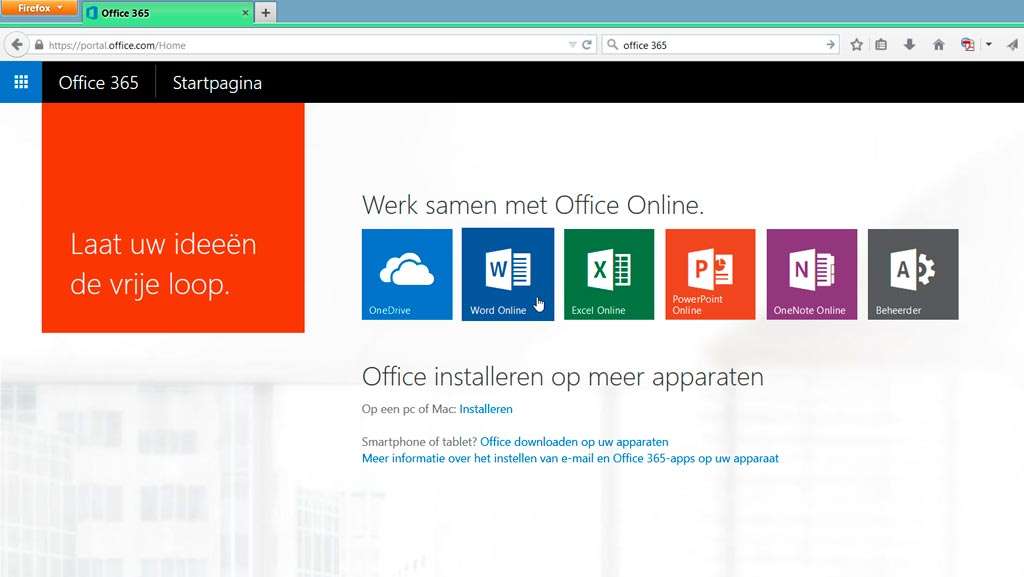Open the Office 365 app launcher grid
This screenshot has height=577, width=1024.
[x=21, y=82]
